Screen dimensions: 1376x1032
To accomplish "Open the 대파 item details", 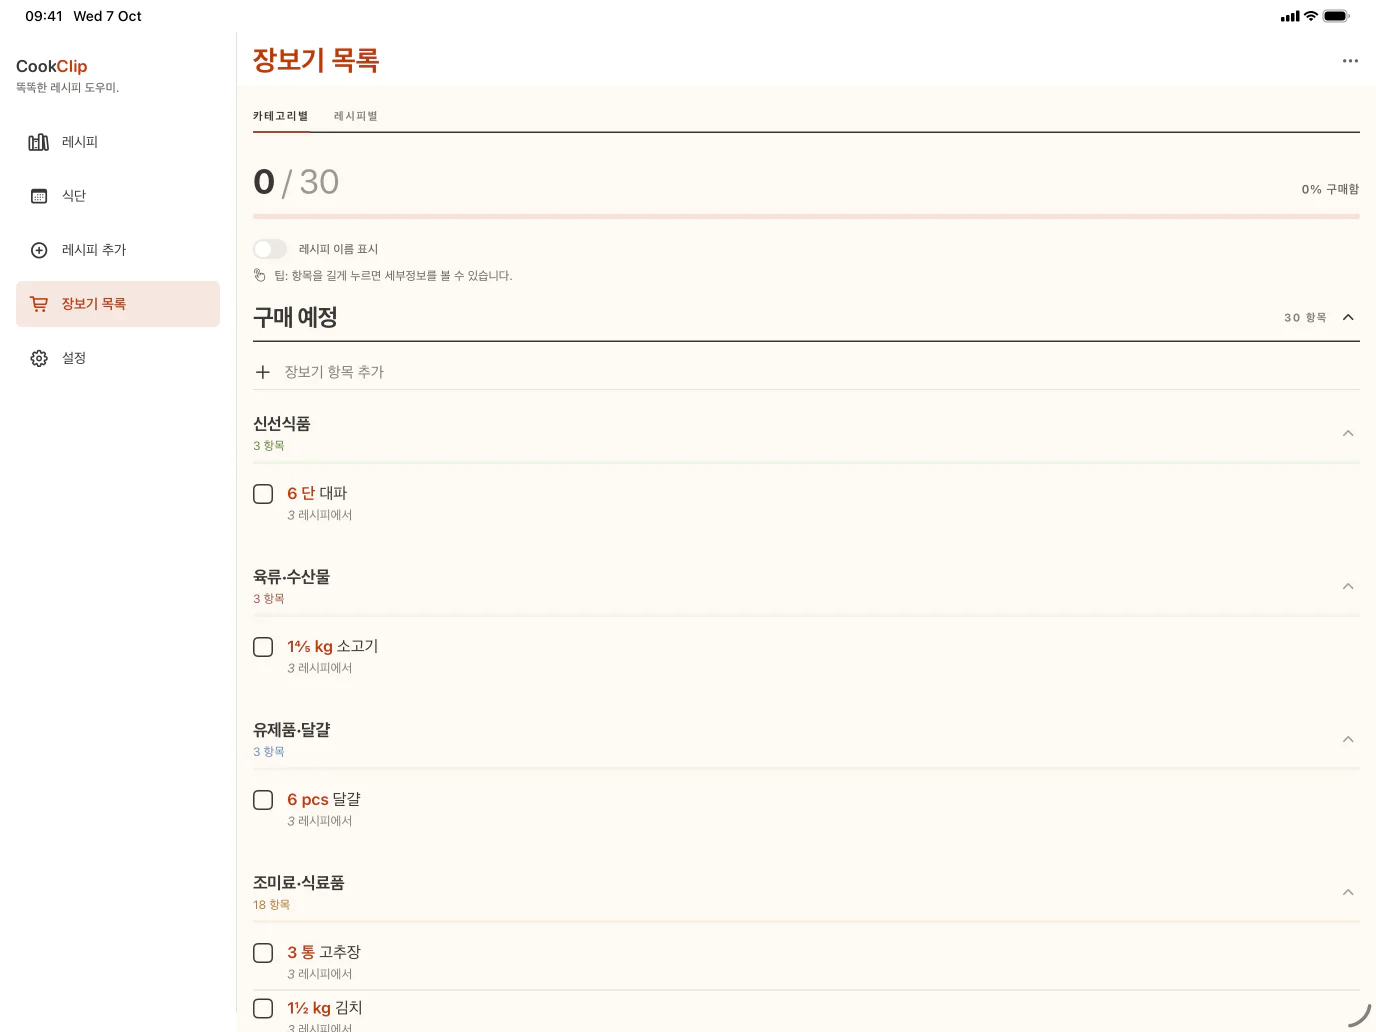I will (x=806, y=503).
